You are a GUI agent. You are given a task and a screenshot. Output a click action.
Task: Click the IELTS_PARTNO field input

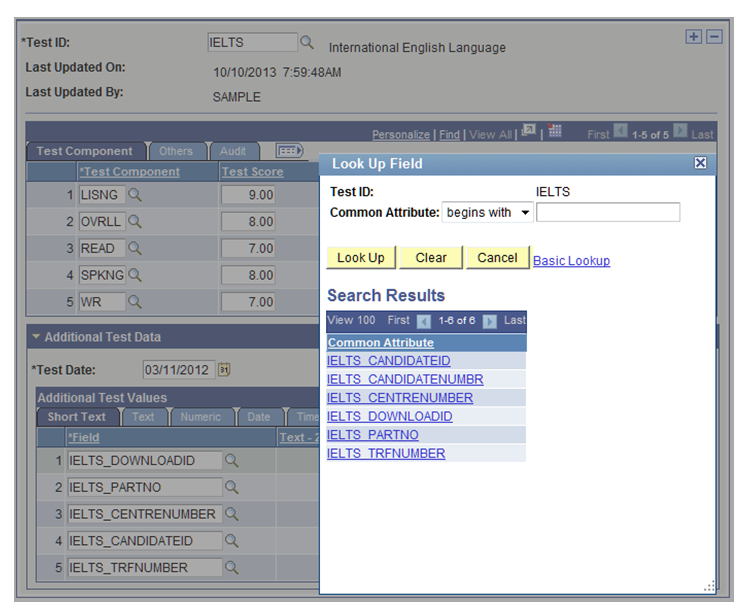[x=145, y=487]
